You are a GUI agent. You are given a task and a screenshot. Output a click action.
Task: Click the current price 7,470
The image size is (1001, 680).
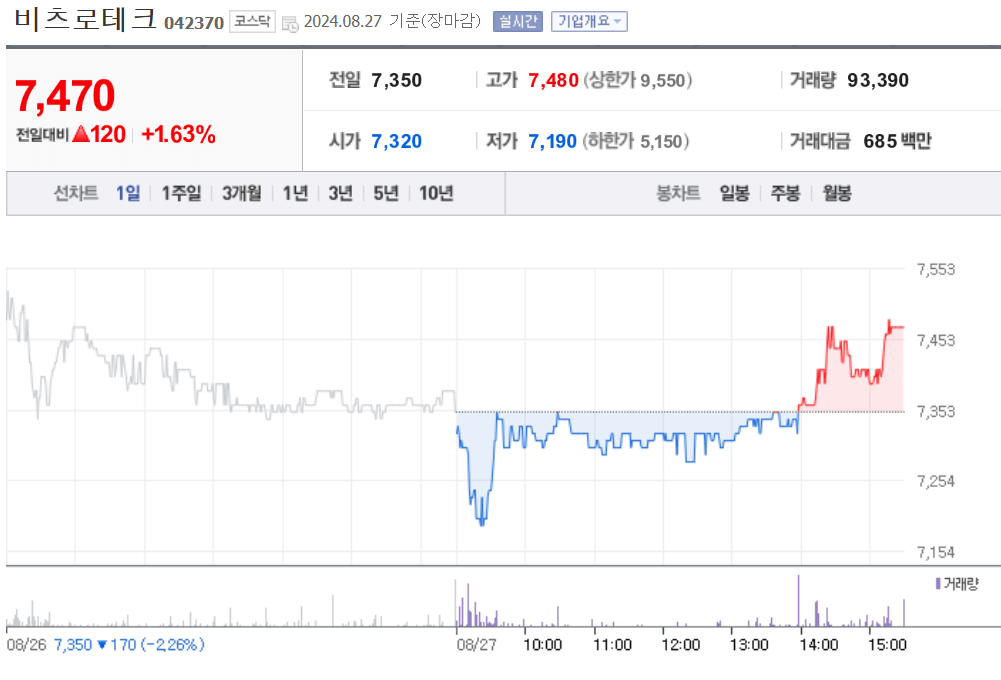coord(64,96)
